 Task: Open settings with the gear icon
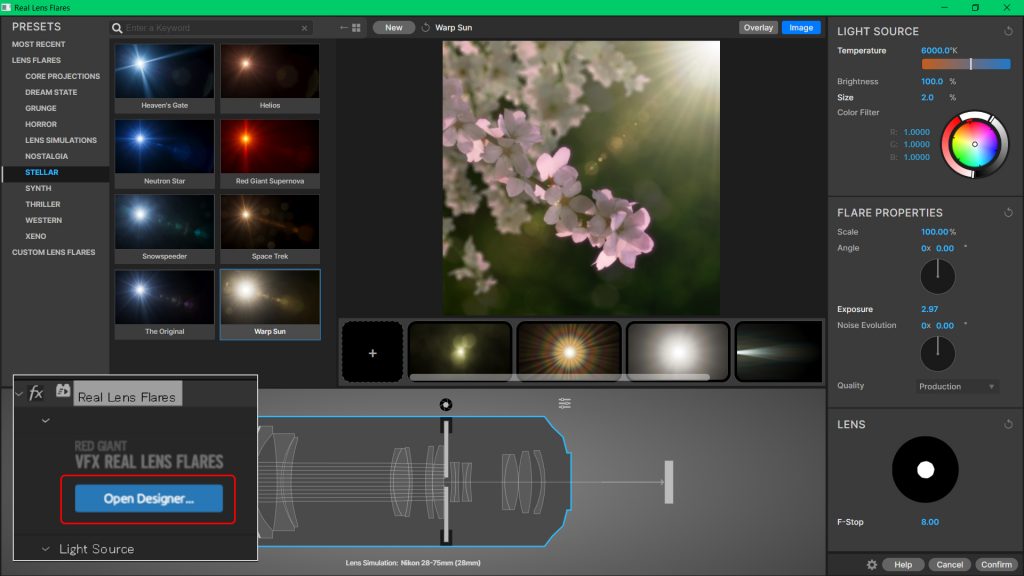(x=872, y=565)
